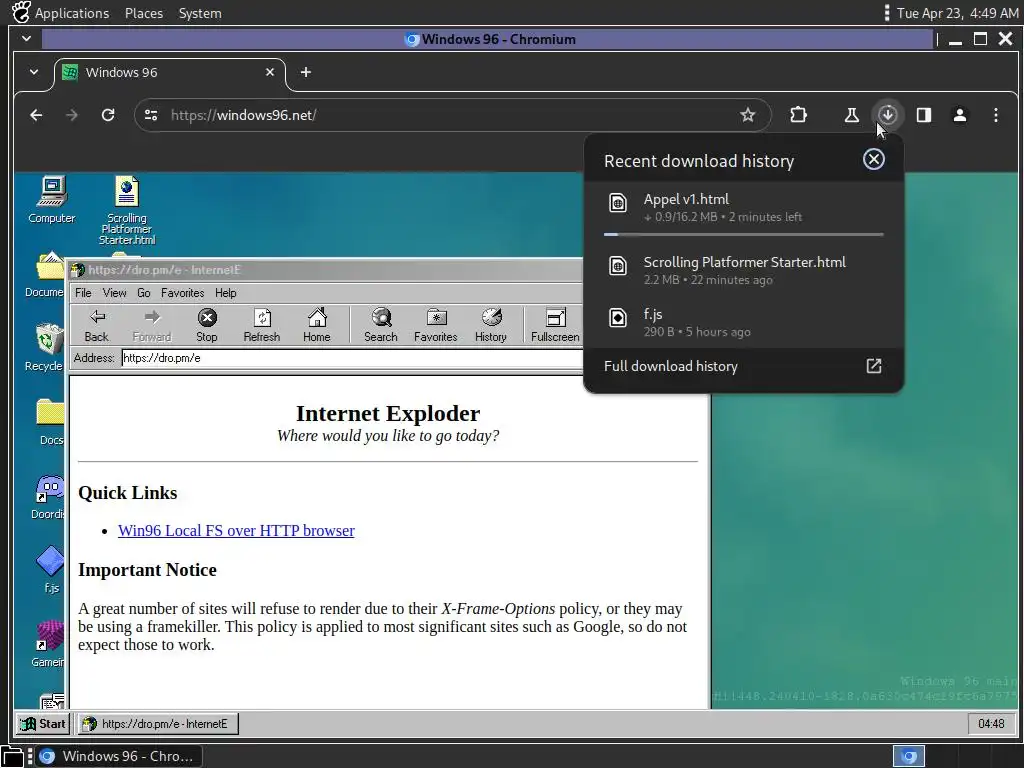Click Windows 96 - Chromium in bottom panel

118,756
